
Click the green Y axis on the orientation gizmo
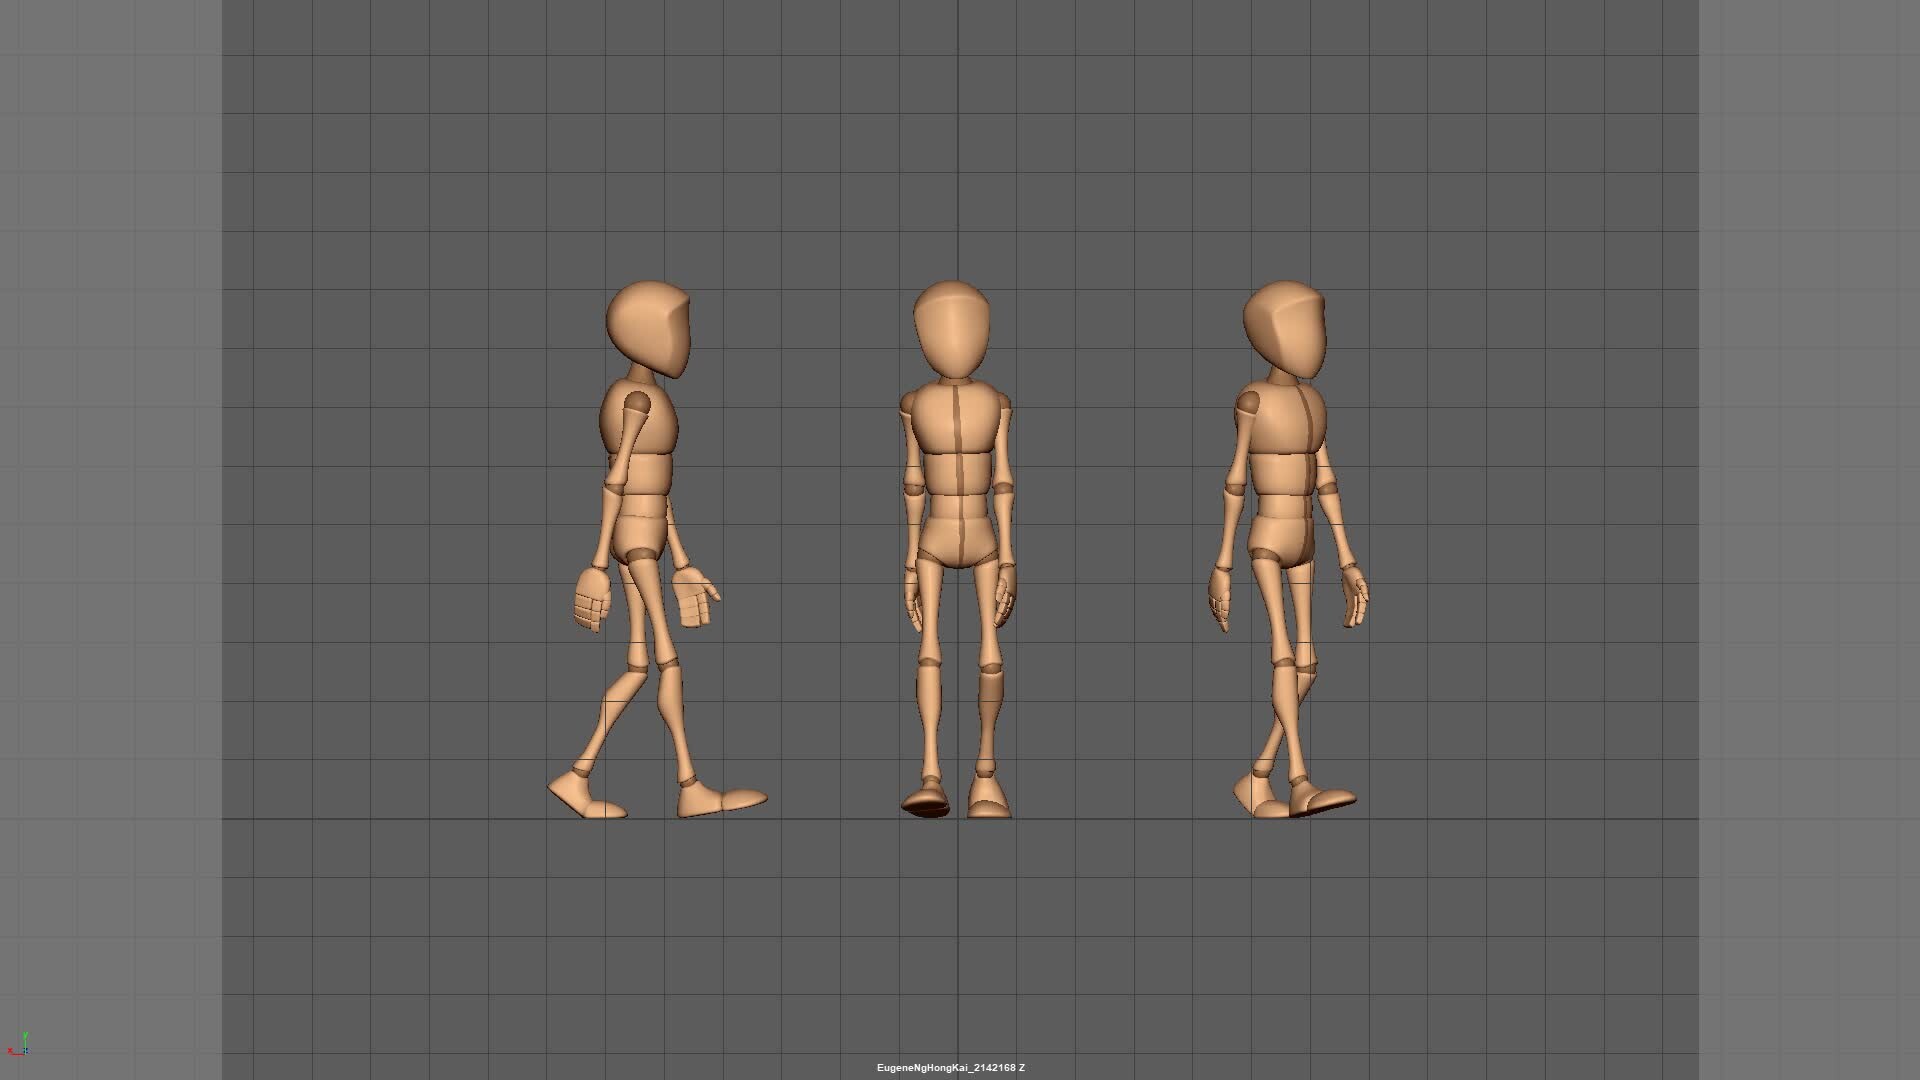[25, 1034]
